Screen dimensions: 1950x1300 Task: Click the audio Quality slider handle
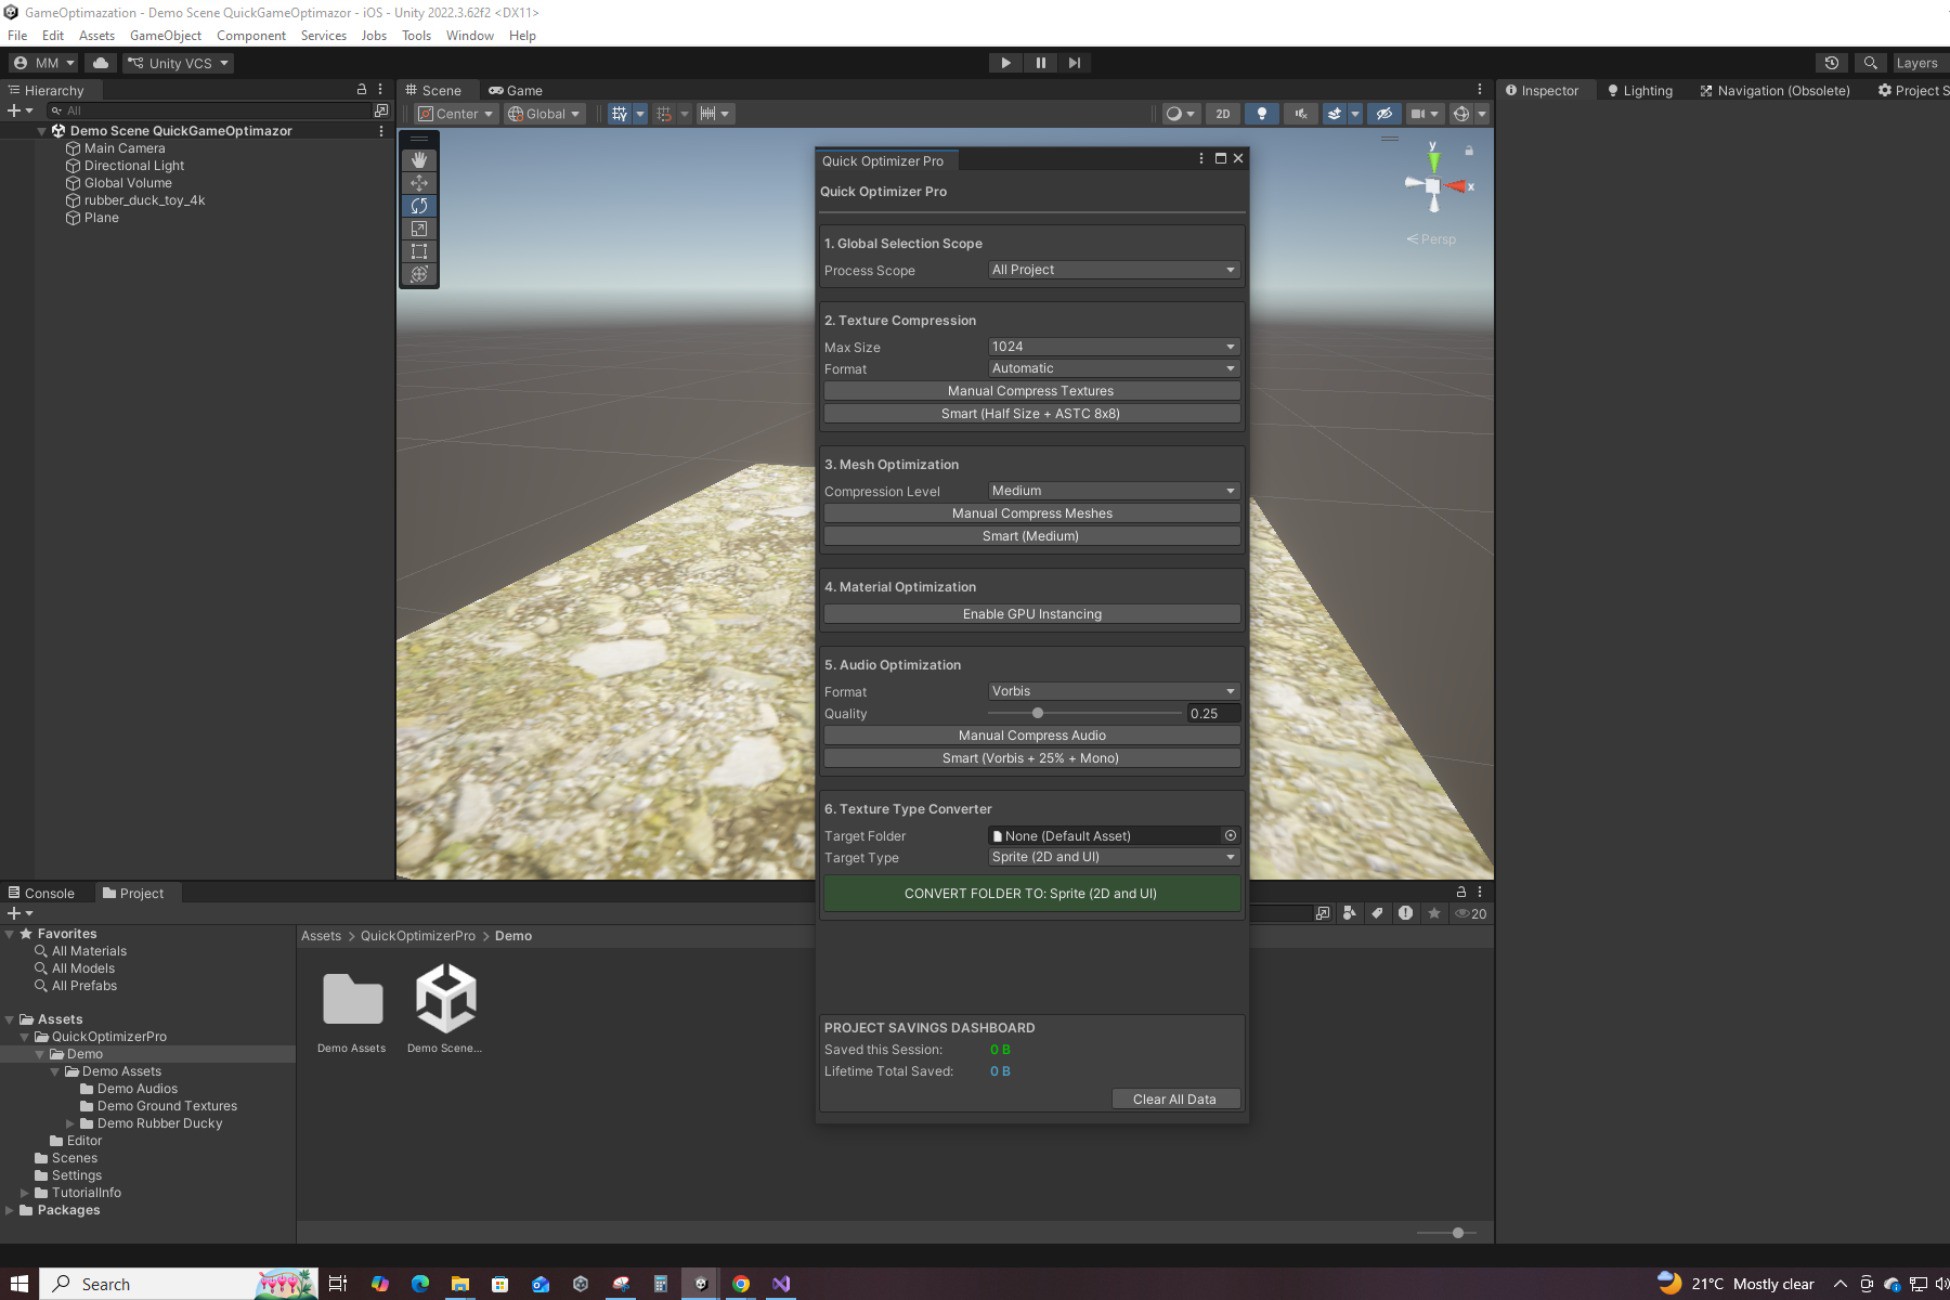coord(1038,713)
